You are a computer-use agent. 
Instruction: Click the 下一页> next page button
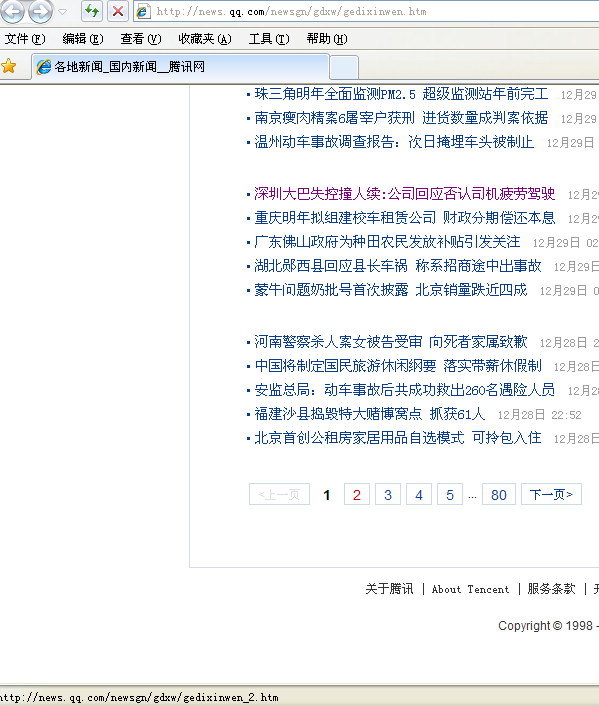(x=551, y=495)
